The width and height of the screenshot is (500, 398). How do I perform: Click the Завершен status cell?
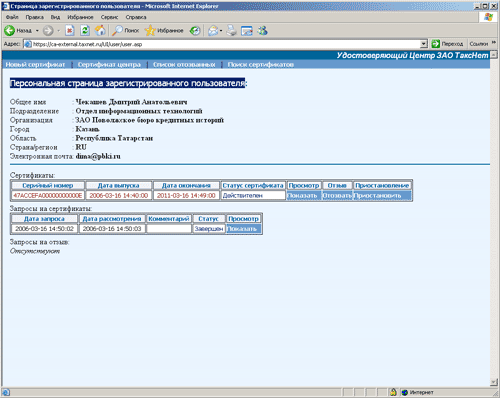click(209, 229)
